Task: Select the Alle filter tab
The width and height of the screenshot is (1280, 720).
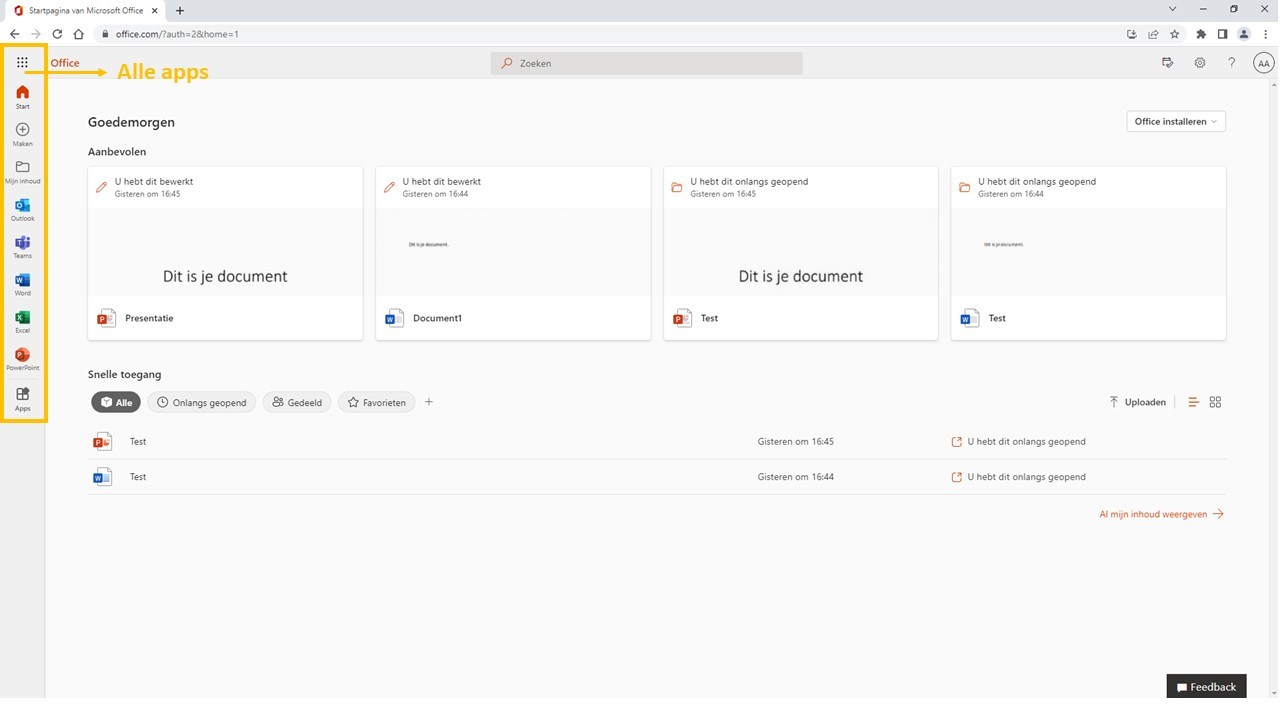Action: (116, 402)
